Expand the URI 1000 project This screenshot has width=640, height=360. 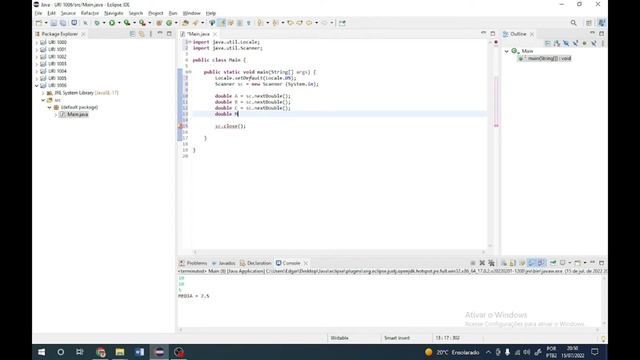click(37, 42)
